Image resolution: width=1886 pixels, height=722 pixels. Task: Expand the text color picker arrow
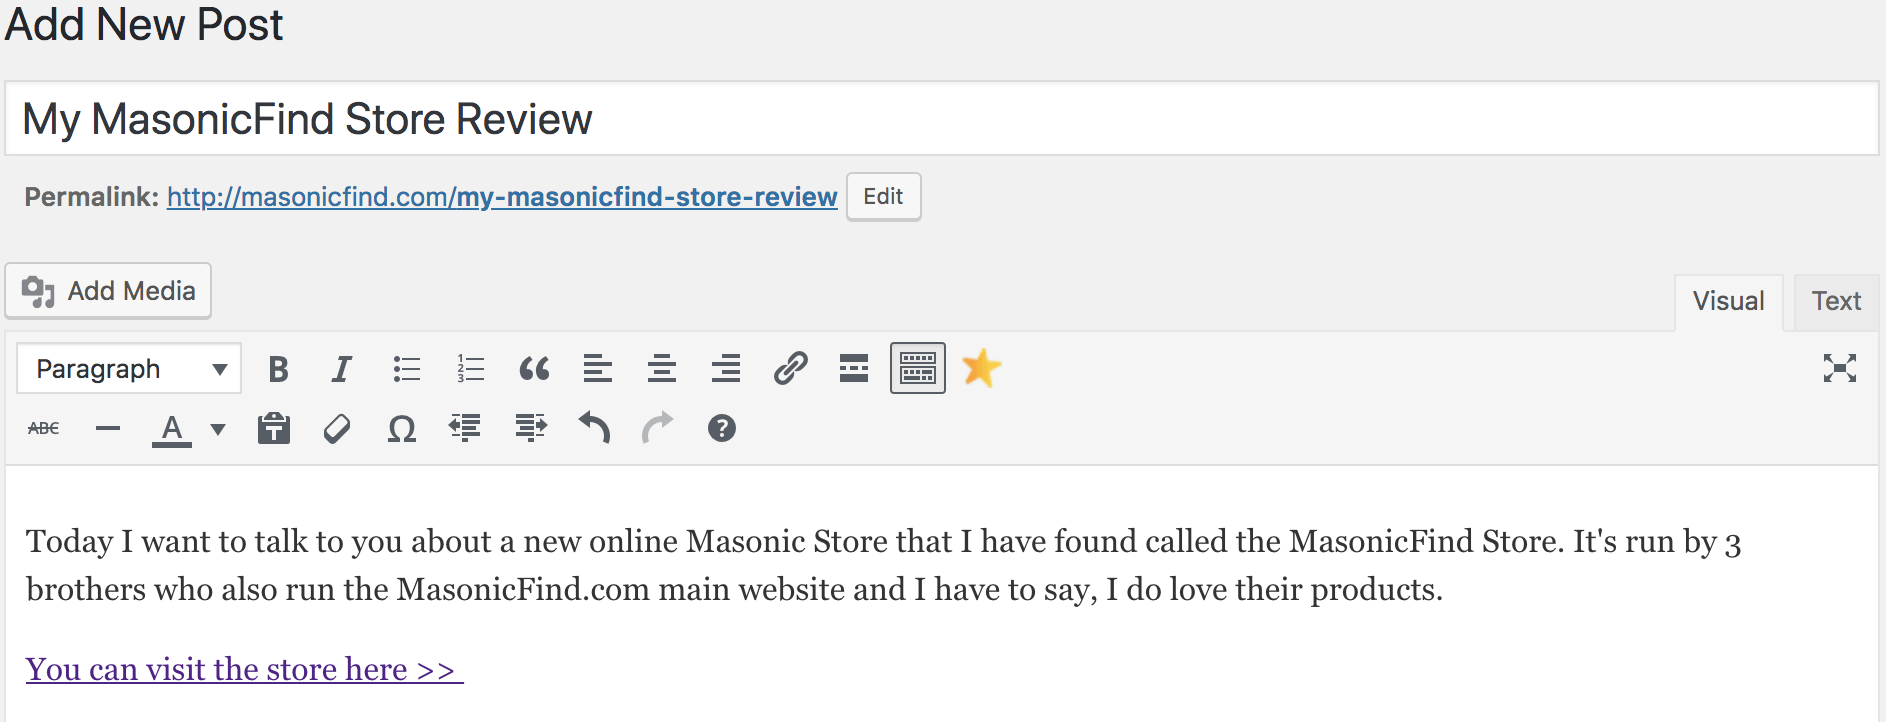(218, 429)
